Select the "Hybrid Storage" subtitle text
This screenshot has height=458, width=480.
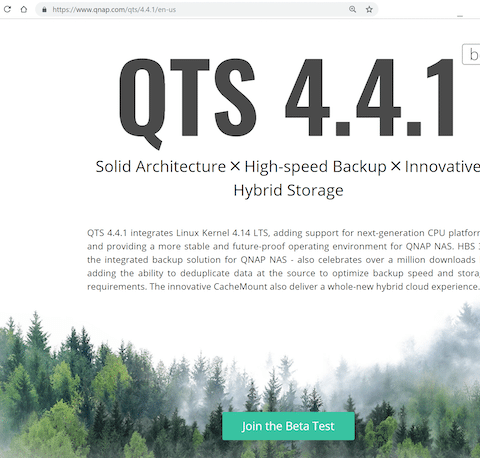point(288,191)
